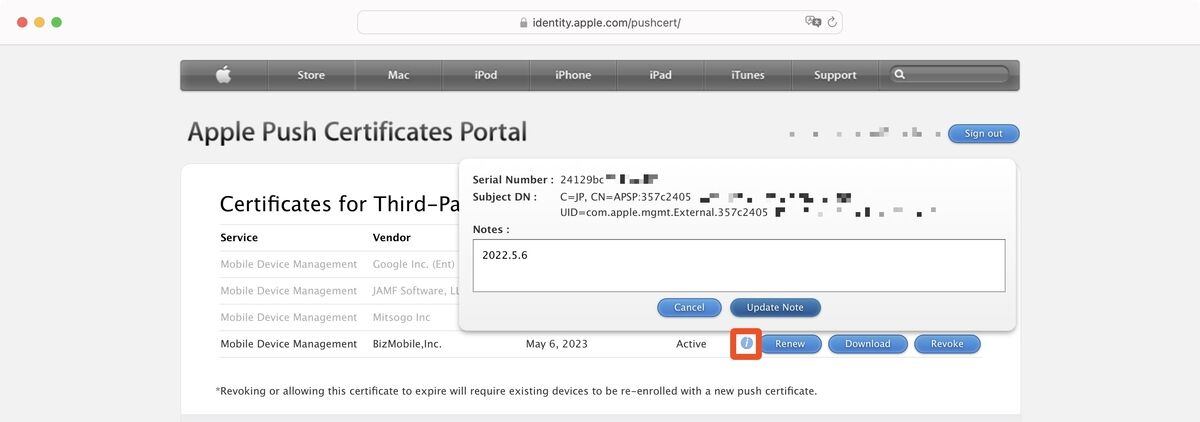Click the translate icon in address bar
Viewport: 1200px width, 422px height.
[x=813, y=22]
